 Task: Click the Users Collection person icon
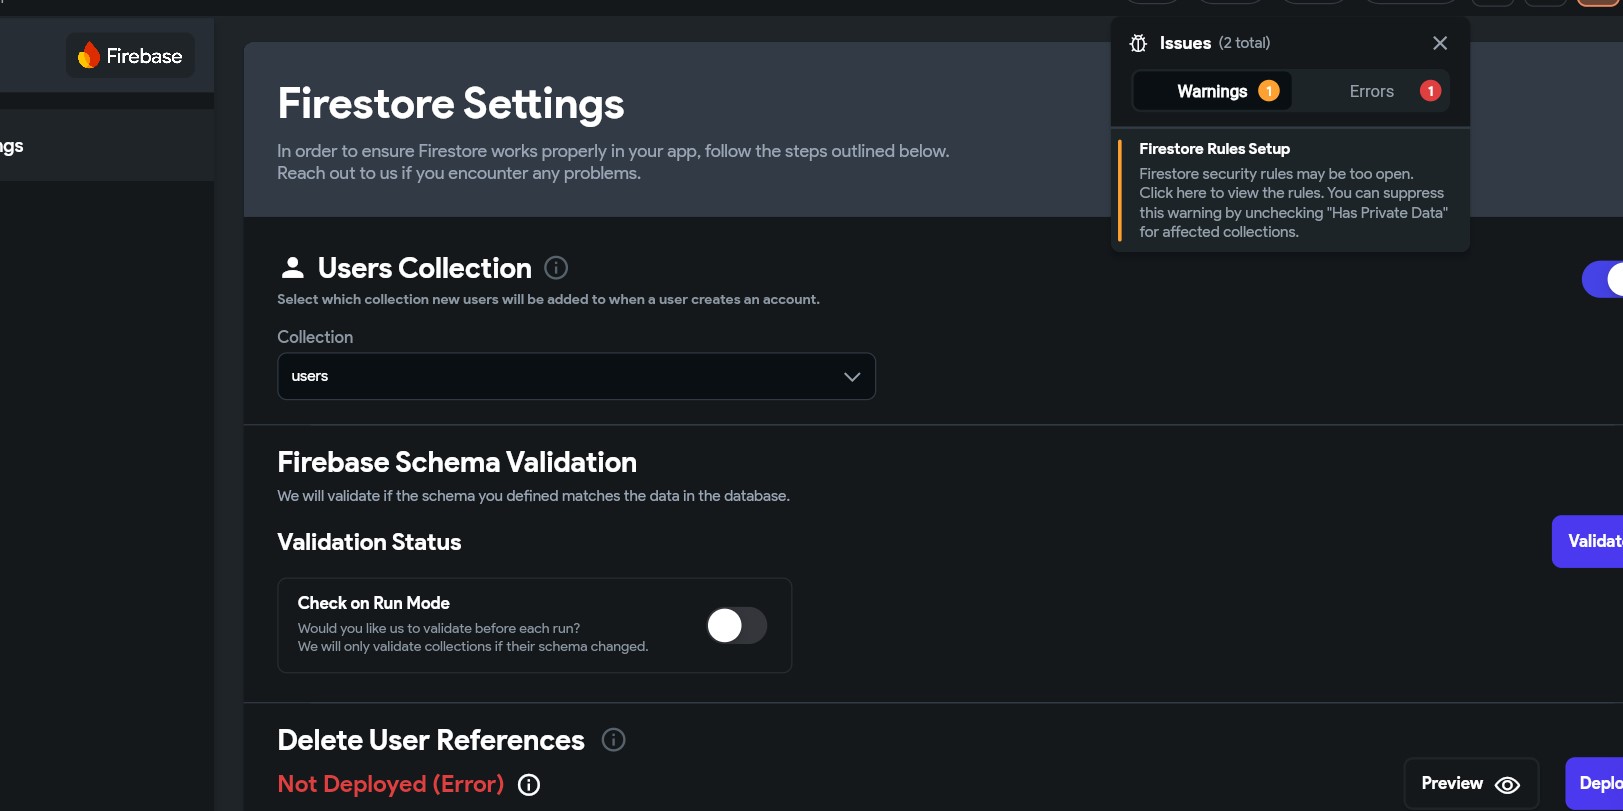coord(292,267)
